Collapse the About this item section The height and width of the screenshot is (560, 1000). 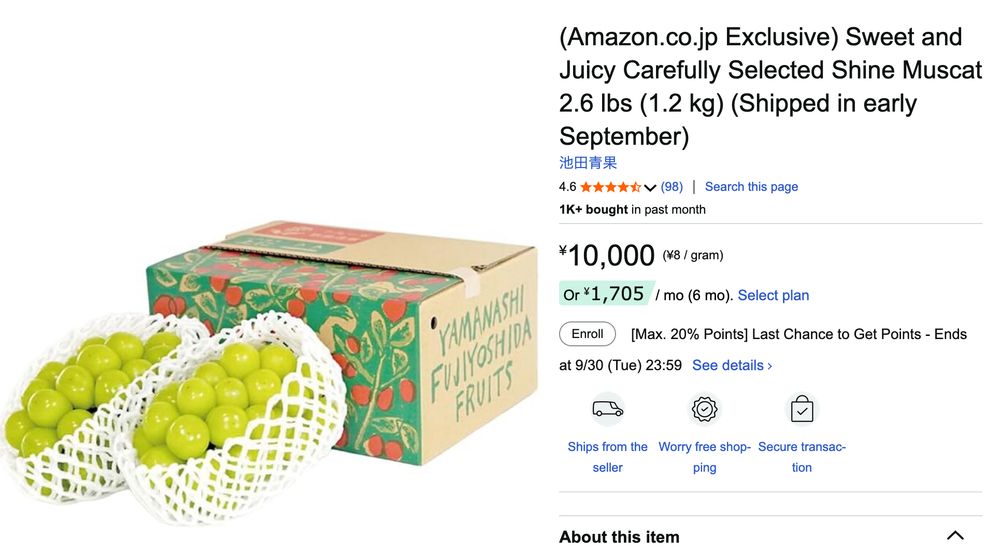tap(955, 536)
